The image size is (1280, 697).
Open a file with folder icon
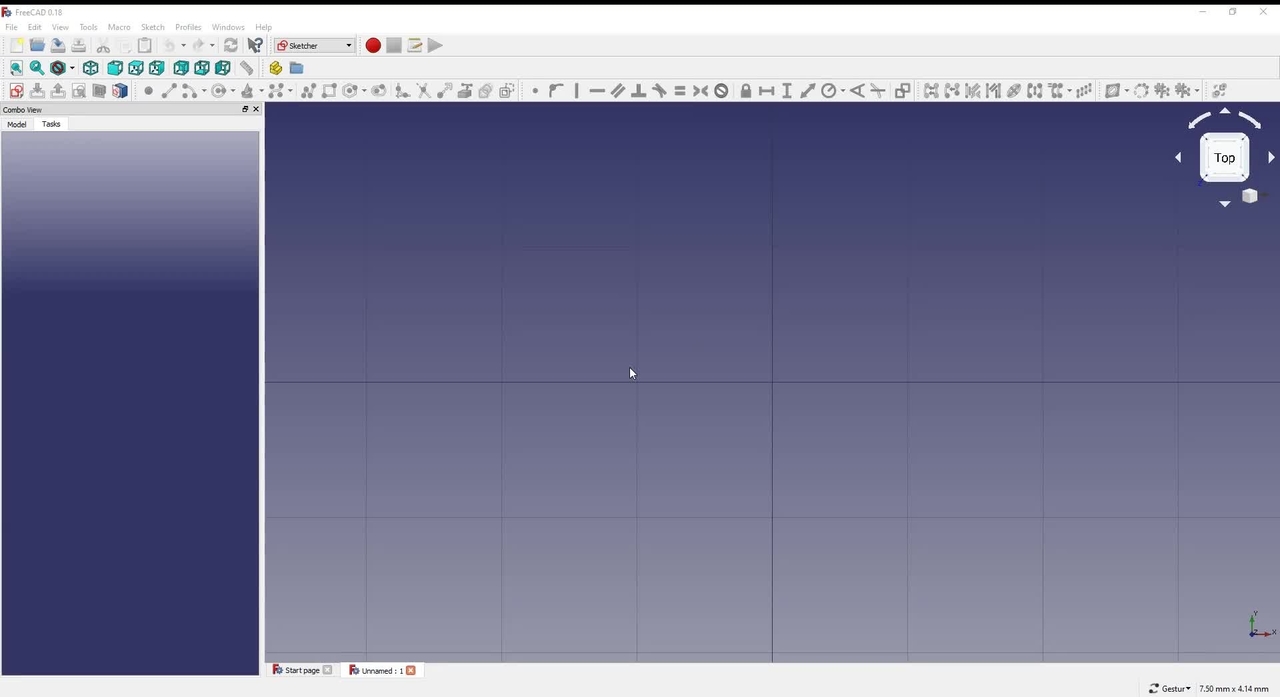tap(37, 45)
